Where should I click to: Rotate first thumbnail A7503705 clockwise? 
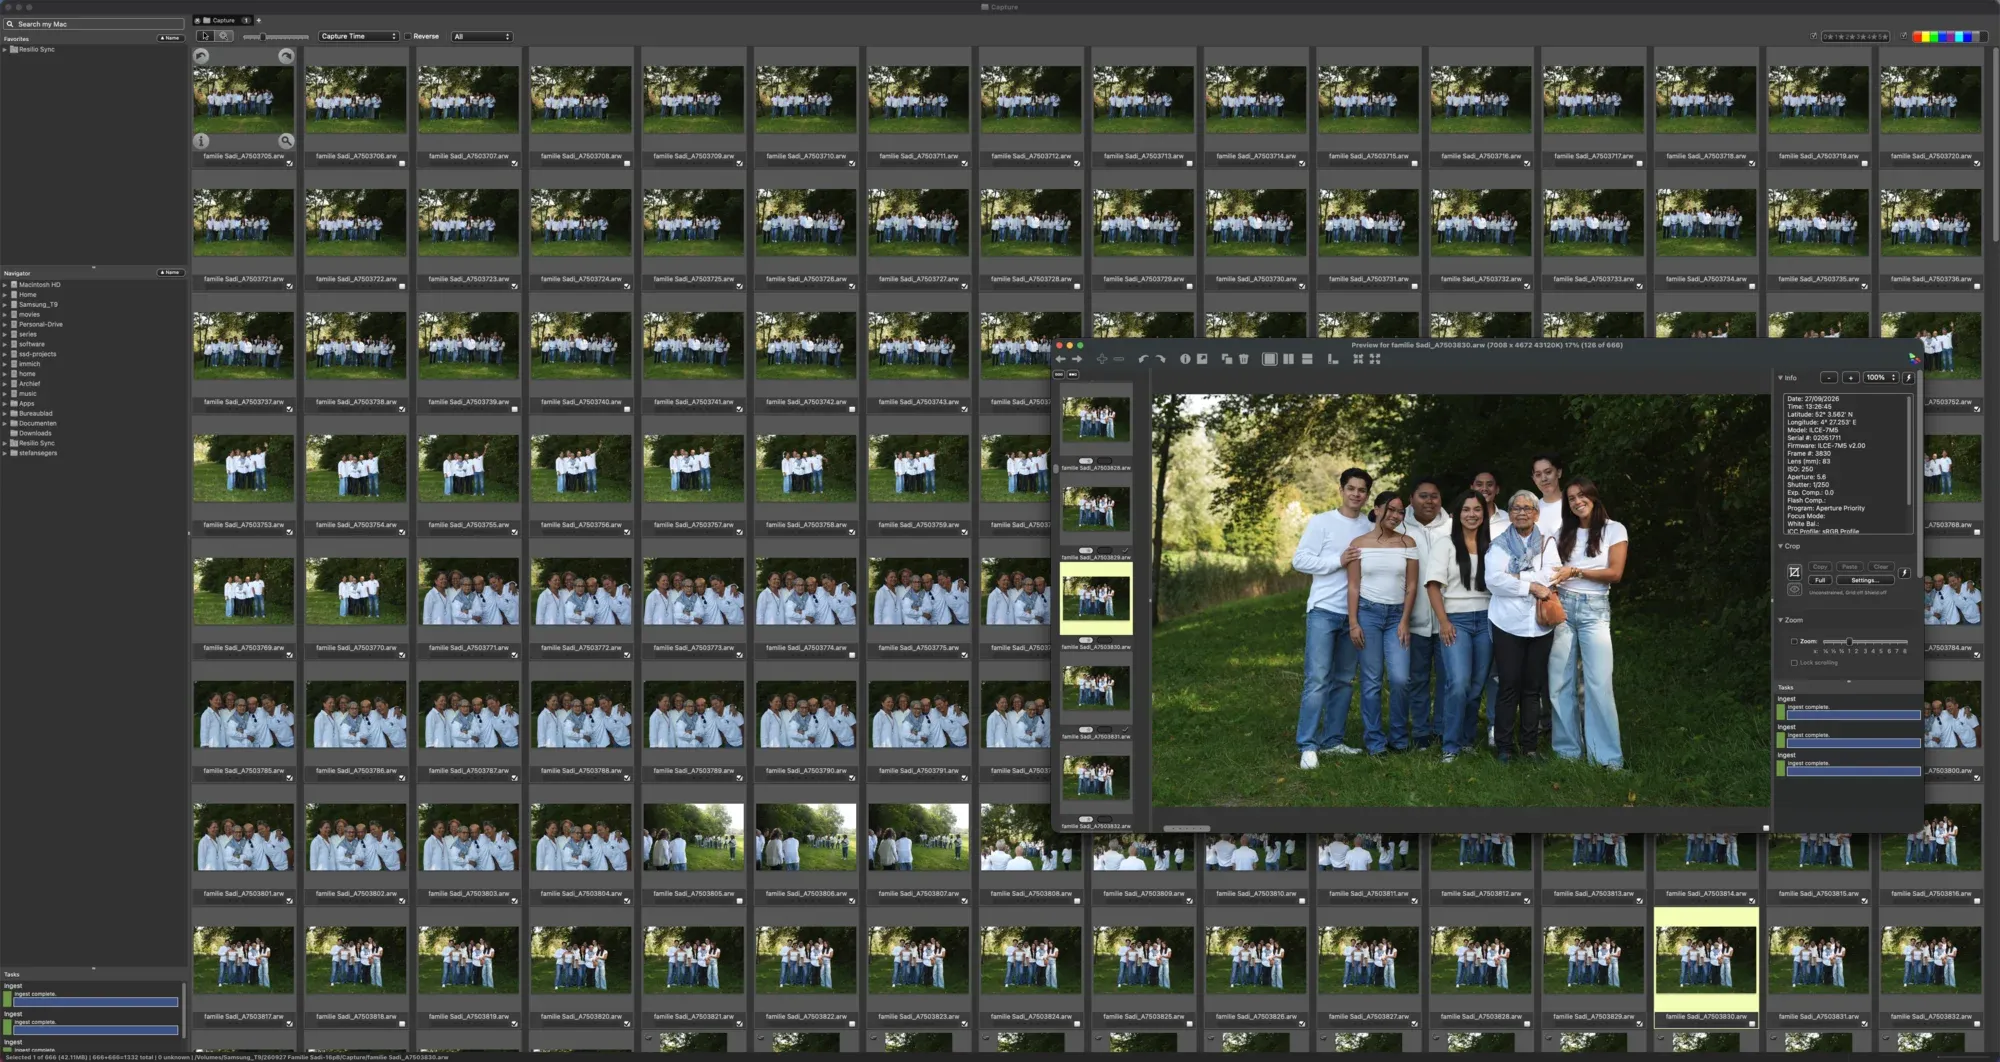tap(286, 56)
